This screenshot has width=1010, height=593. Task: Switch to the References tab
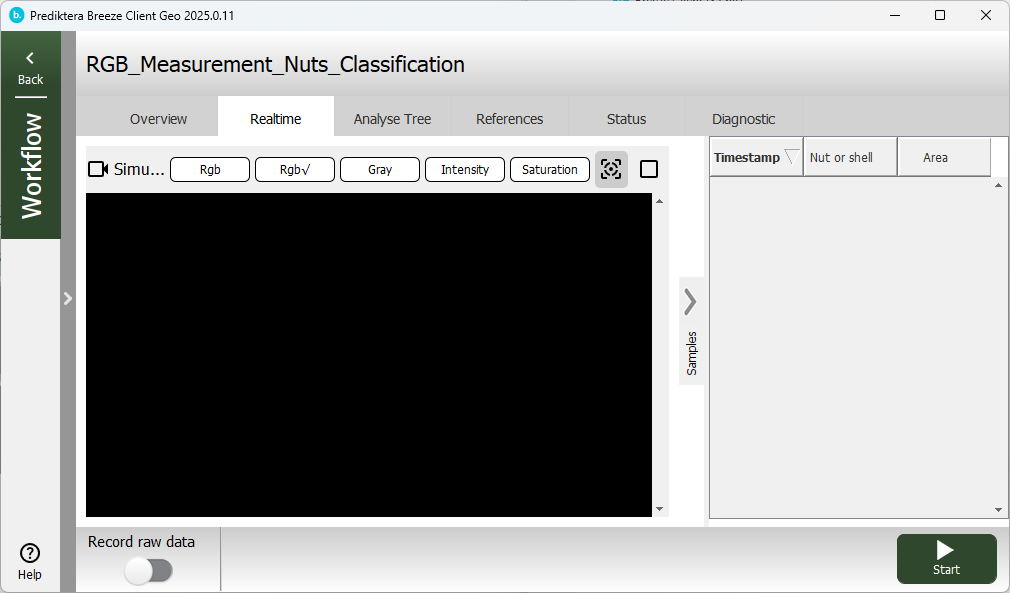pos(509,119)
